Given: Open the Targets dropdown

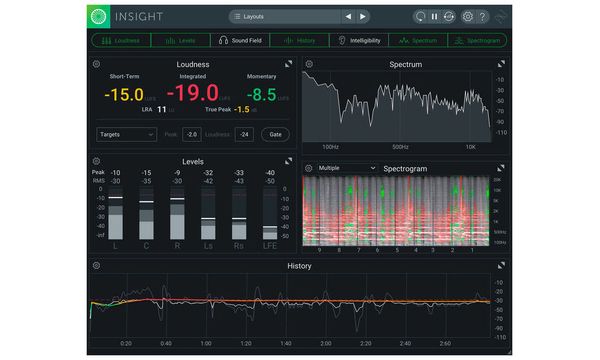Looking at the screenshot, I should 126,134.
